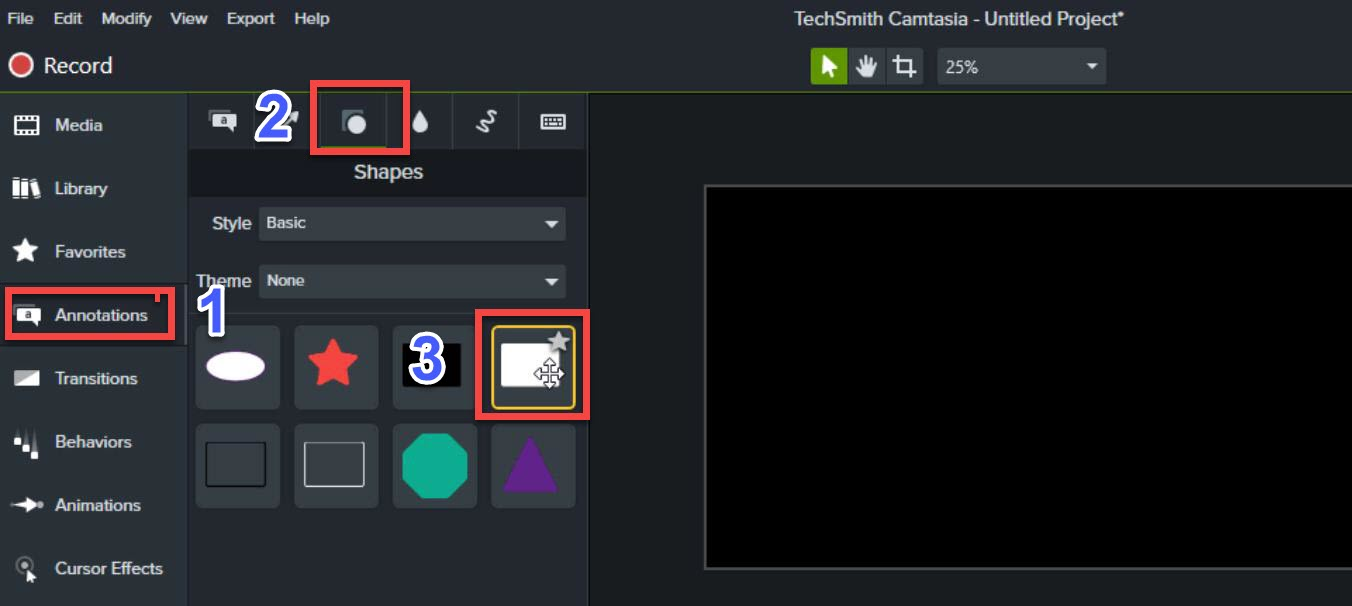The image size is (1352, 606).
Task: Open the Export menu
Action: coord(250,18)
